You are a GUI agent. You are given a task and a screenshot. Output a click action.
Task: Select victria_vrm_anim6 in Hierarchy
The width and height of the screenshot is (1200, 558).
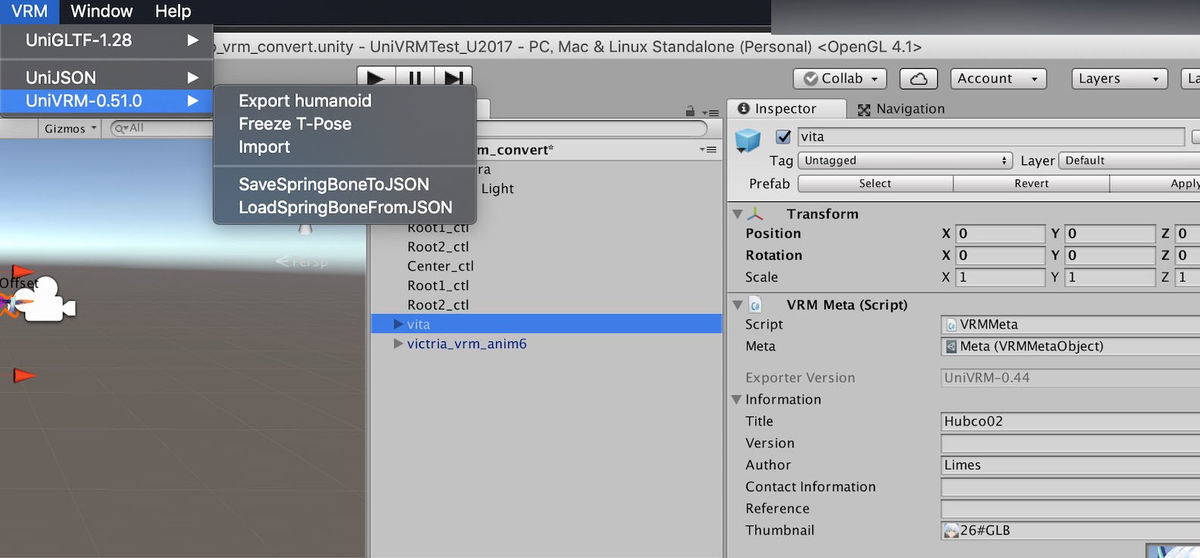point(466,344)
